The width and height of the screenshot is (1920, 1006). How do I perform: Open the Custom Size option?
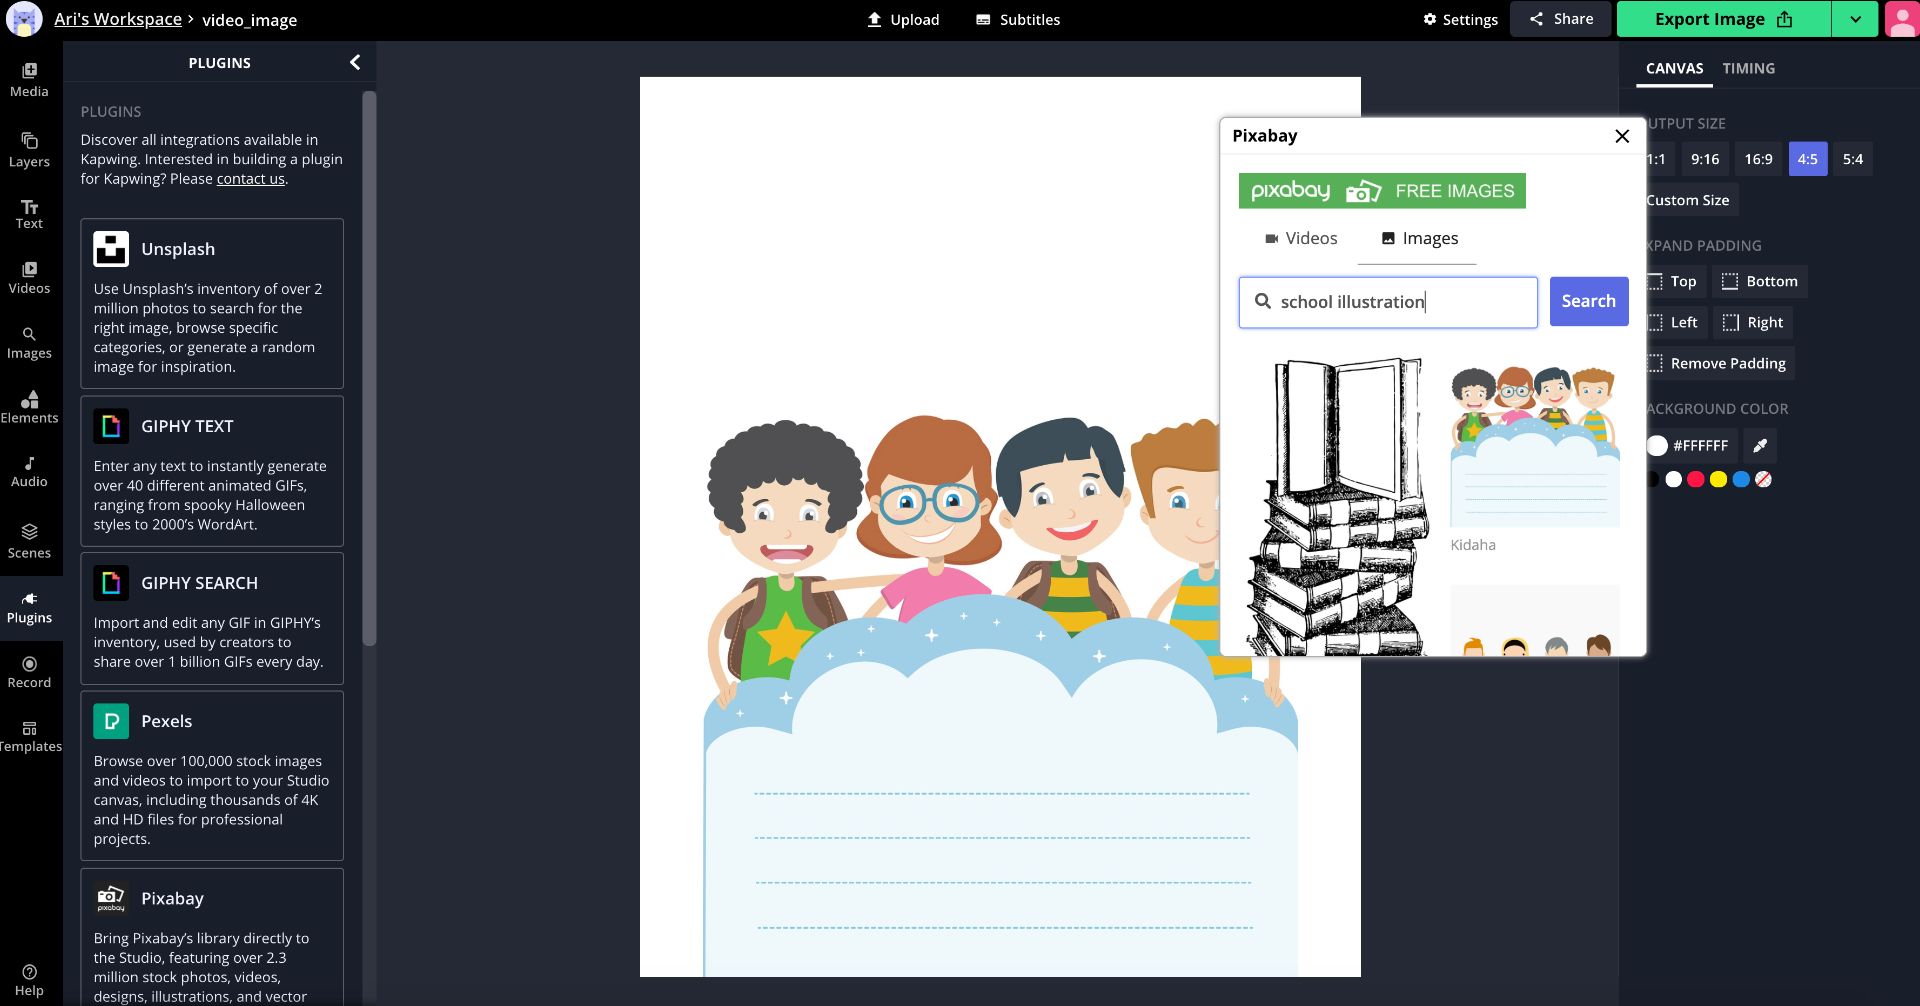(x=1688, y=200)
